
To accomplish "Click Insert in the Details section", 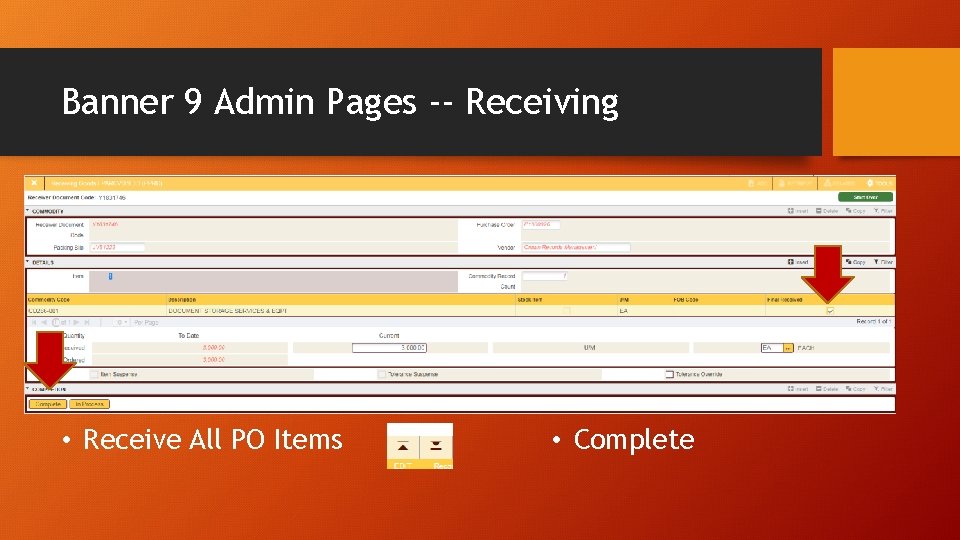I will (798, 262).
